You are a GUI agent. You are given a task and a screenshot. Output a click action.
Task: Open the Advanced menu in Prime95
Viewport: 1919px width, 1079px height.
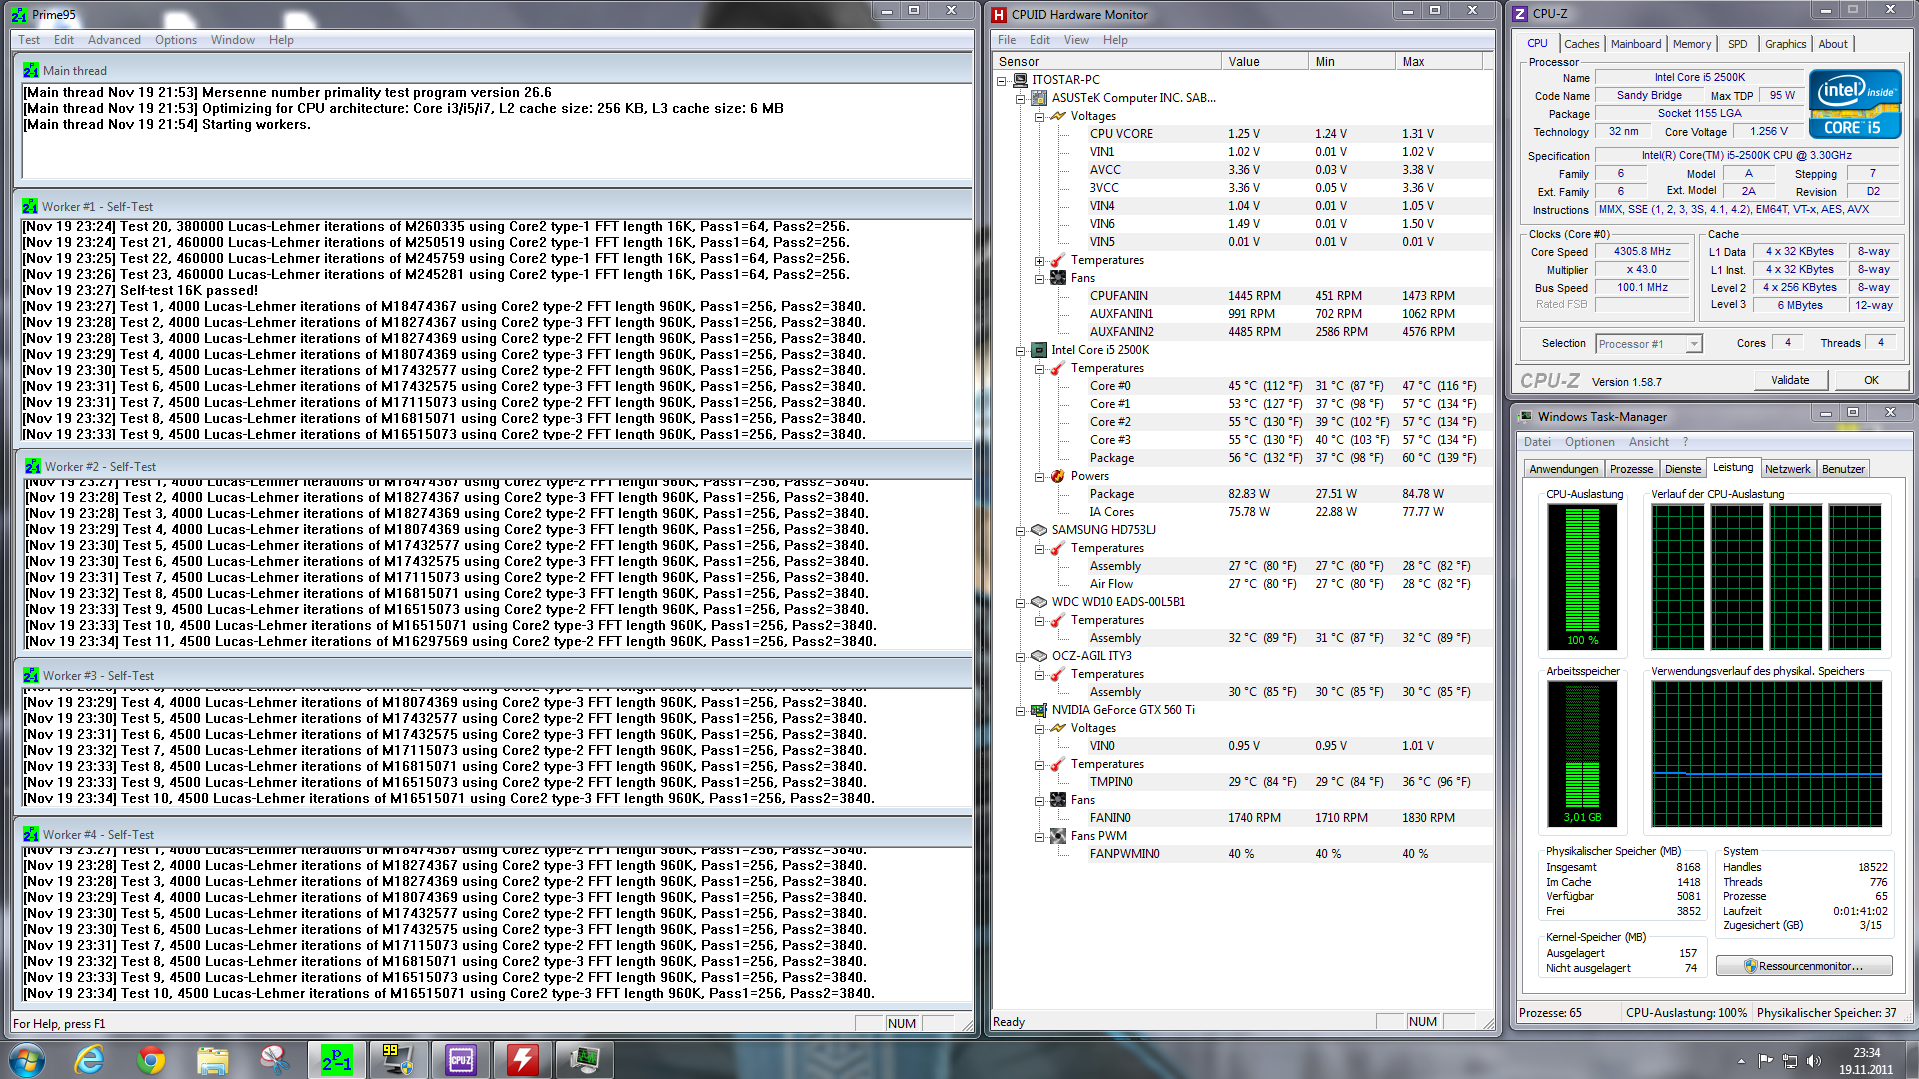coord(114,40)
